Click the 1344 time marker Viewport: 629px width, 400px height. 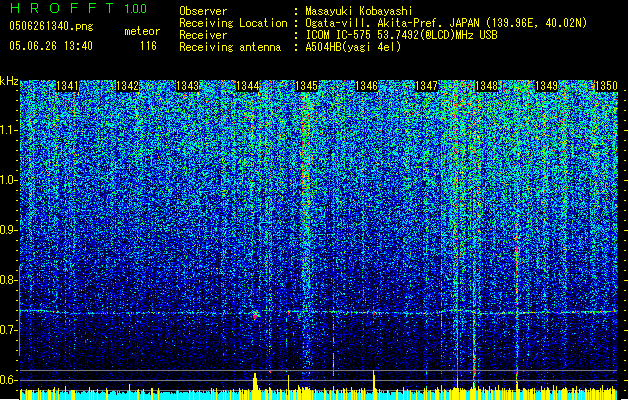[x=248, y=86]
